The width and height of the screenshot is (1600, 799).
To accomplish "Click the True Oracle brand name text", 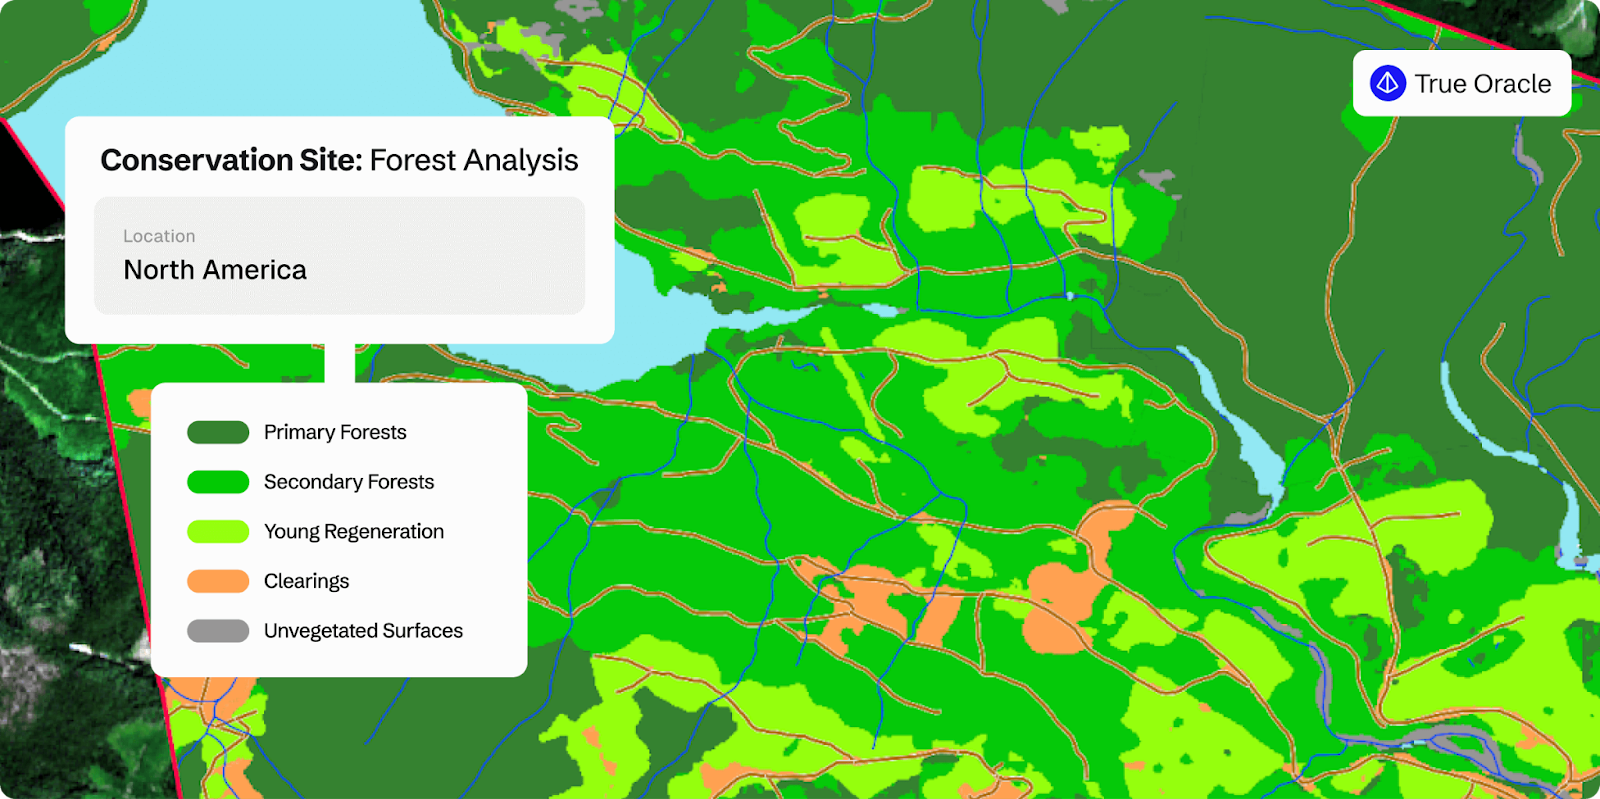I will pos(1482,84).
